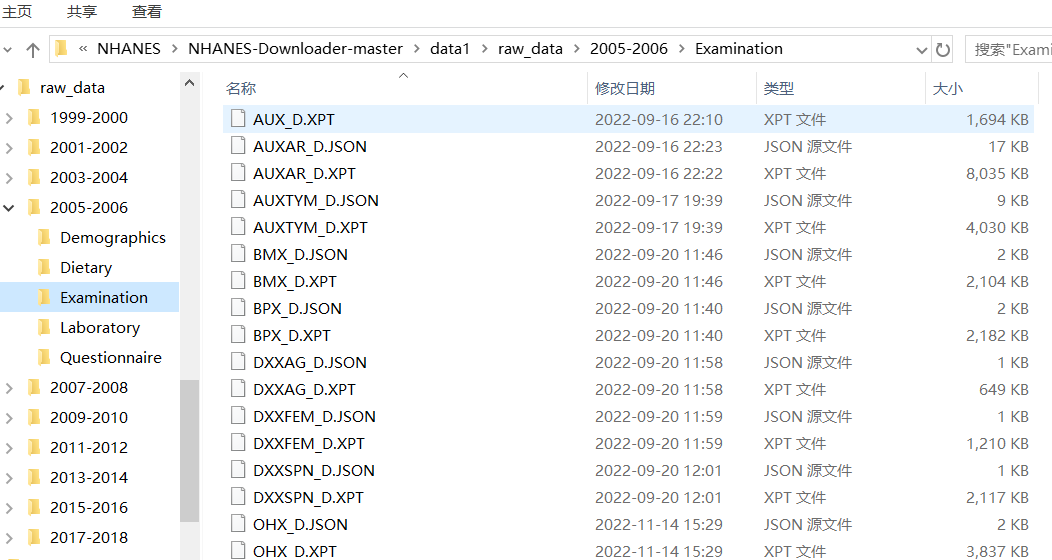Select OHX_D.JSON file icon
Screen dimensions: 1052x560
pos(238,524)
